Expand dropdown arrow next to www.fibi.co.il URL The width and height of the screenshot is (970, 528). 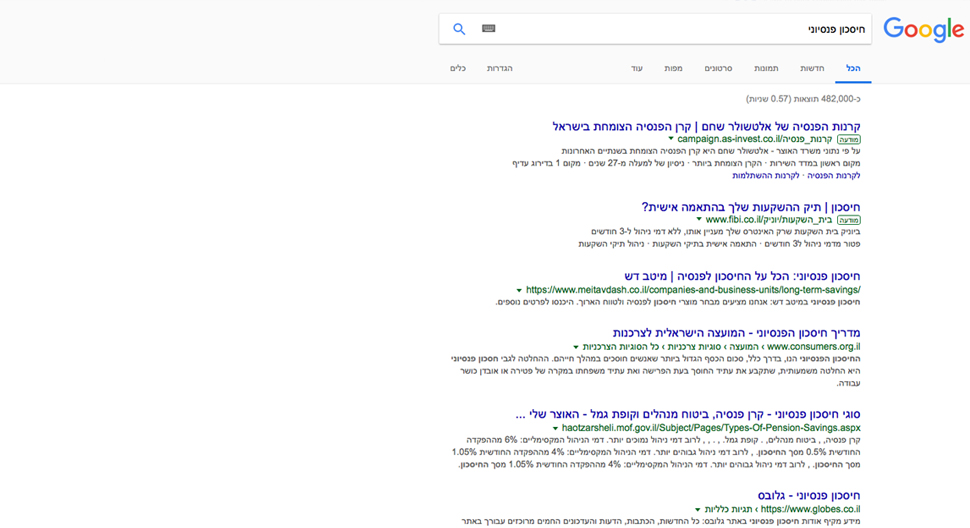699,219
